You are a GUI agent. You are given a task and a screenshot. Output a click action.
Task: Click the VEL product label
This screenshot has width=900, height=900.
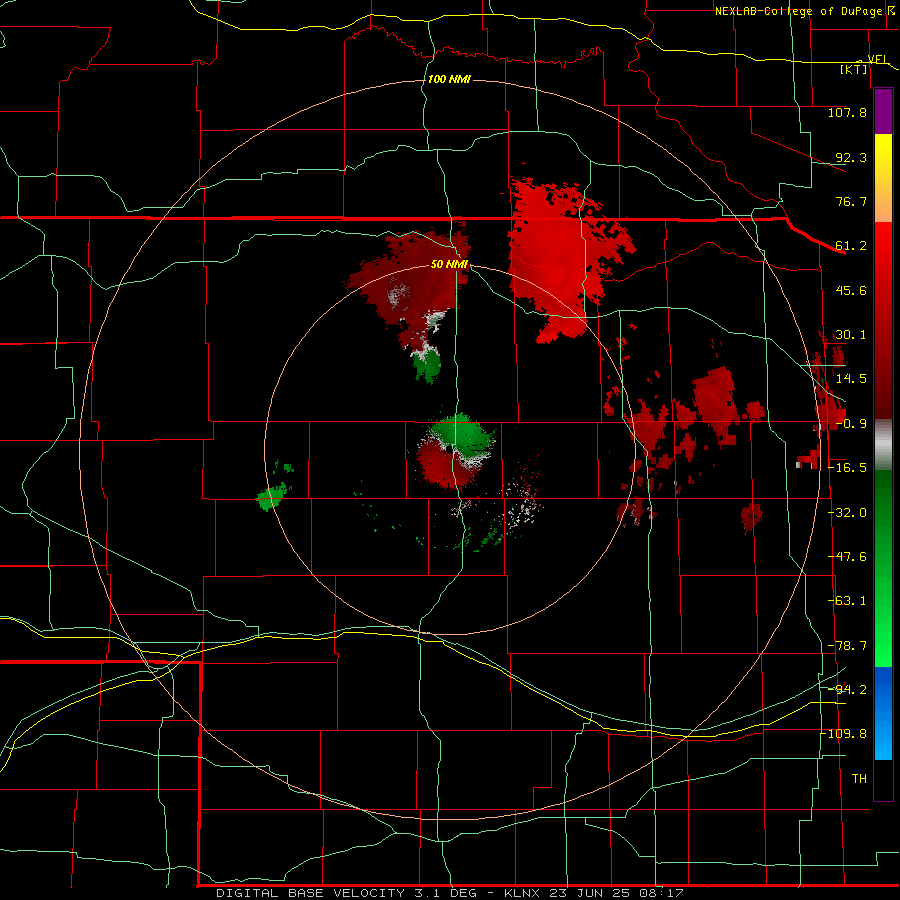point(877,59)
